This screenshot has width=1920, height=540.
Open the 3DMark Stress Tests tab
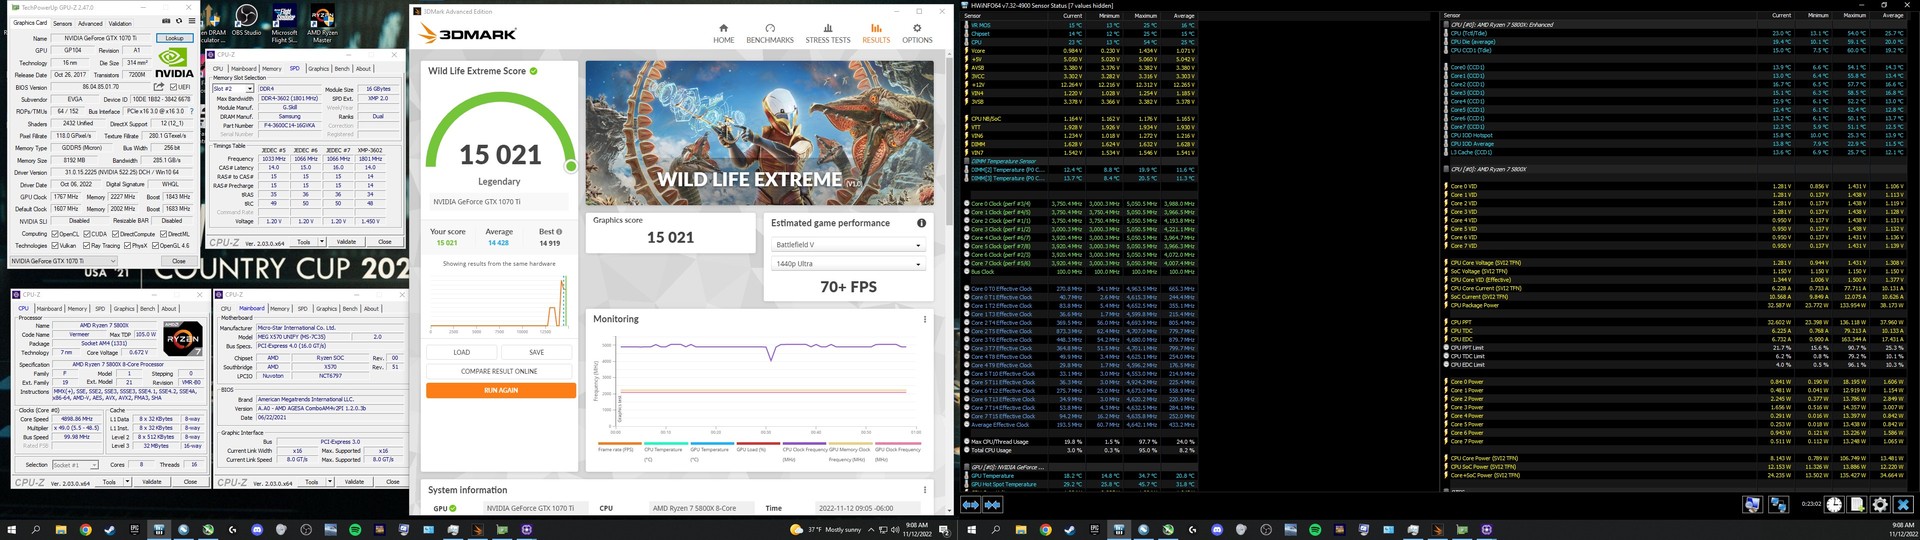click(x=828, y=33)
